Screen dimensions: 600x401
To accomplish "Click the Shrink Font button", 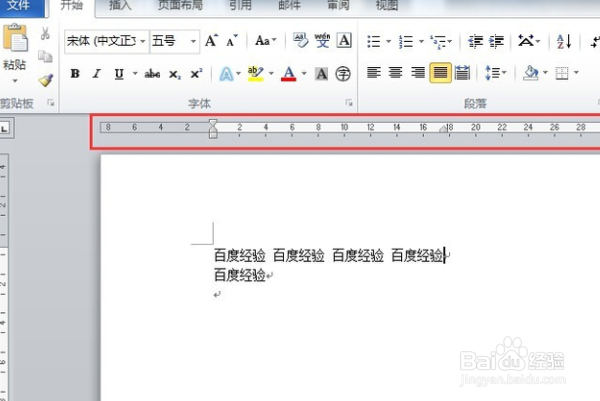I will pyautogui.click(x=232, y=40).
